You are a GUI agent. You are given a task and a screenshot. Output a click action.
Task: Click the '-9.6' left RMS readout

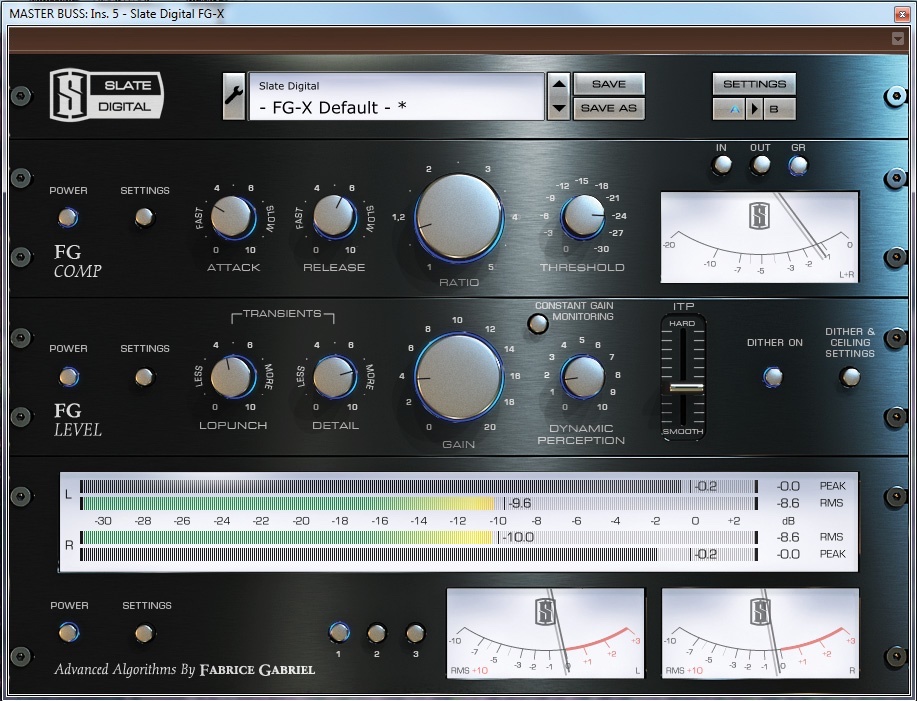click(x=519, y=503)
